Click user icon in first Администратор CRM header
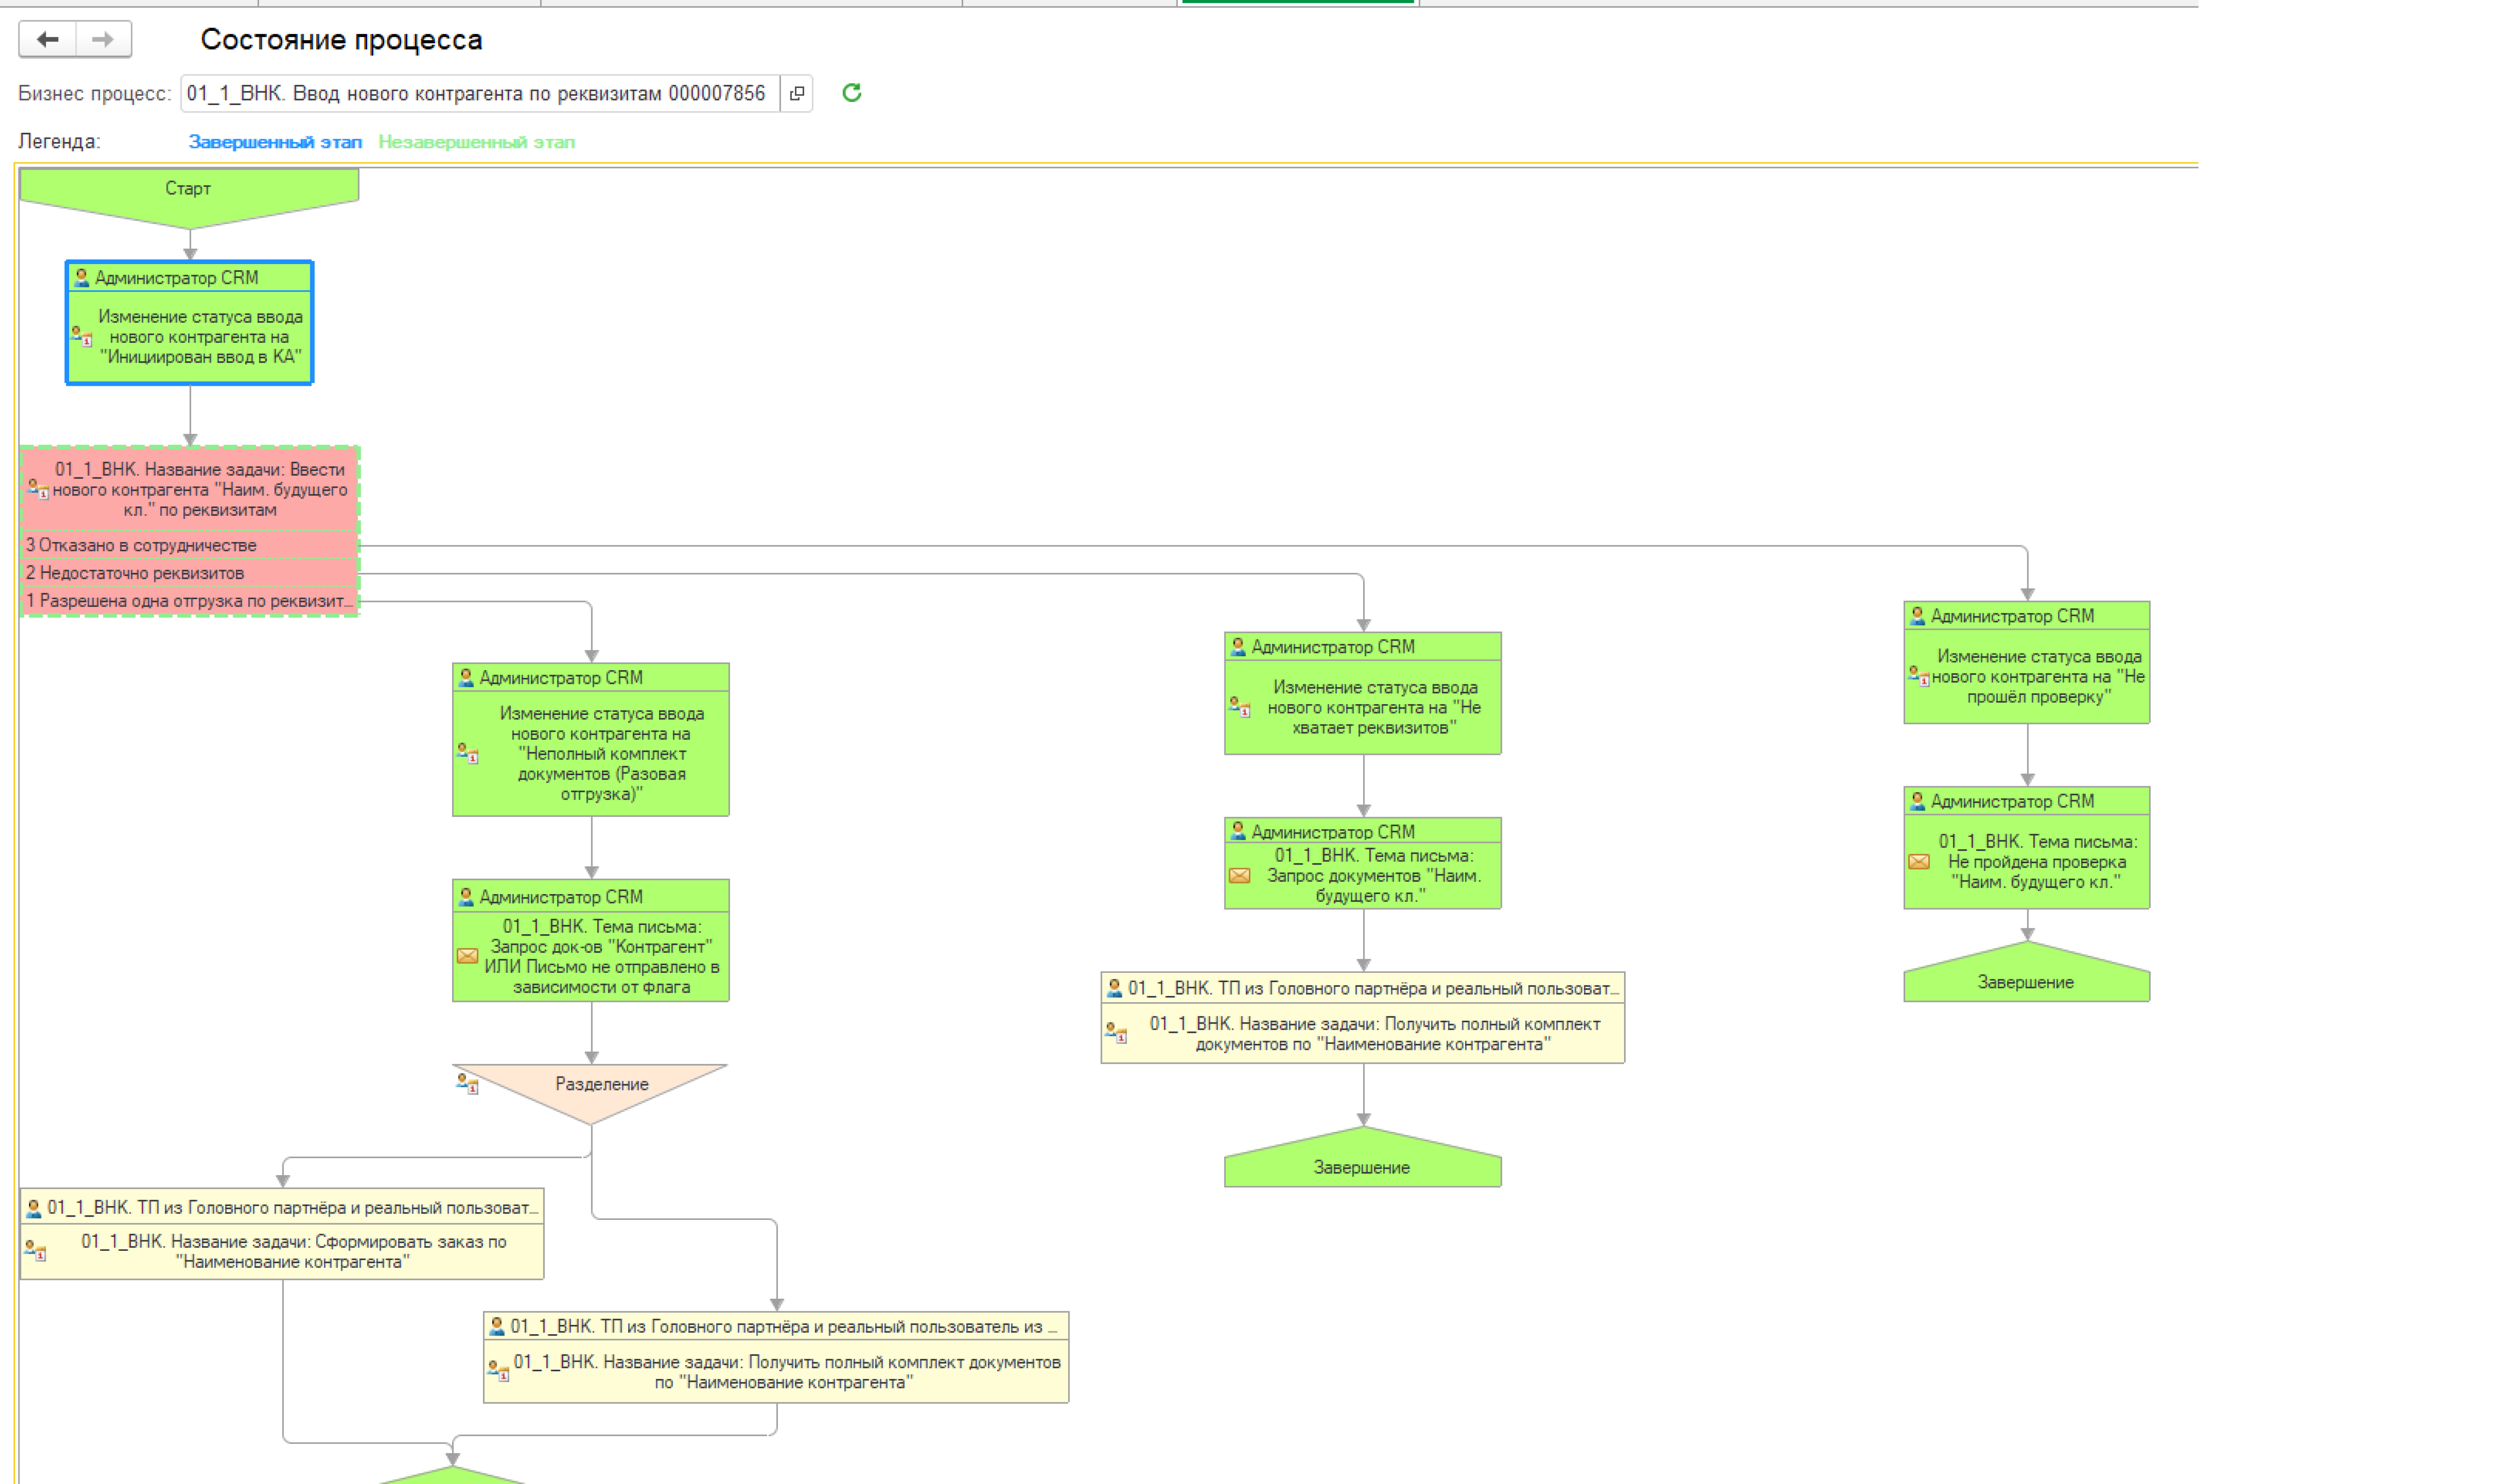2507x1484 pixels. (x=82, y=277)
